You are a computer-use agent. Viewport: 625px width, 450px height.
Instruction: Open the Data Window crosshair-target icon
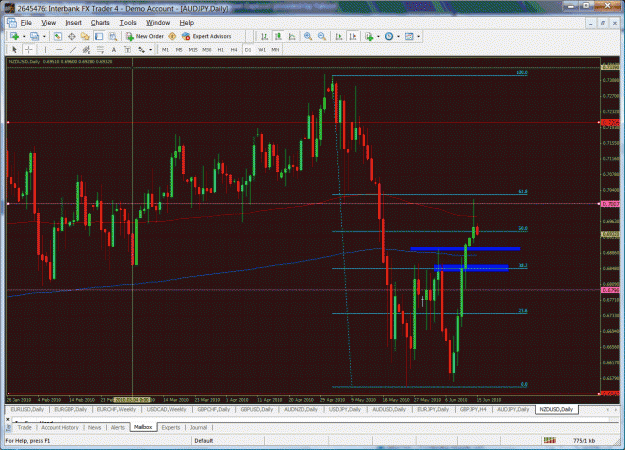[72, 36]
